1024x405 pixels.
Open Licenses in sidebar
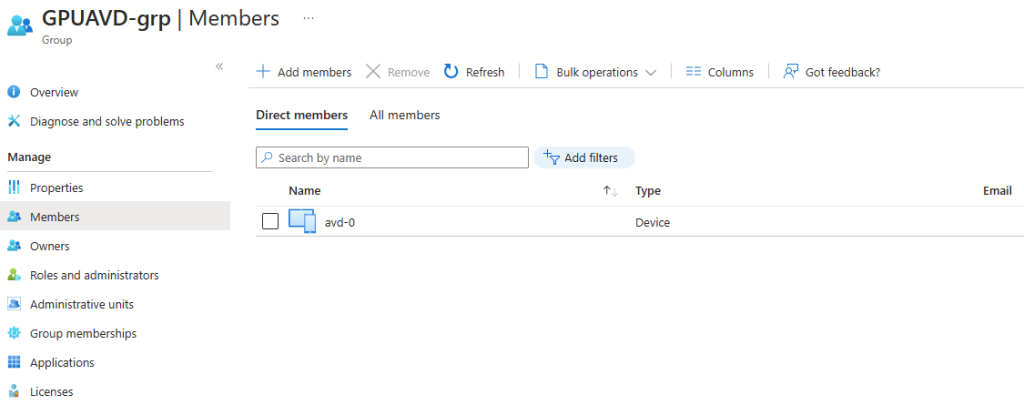click(52, 392)
